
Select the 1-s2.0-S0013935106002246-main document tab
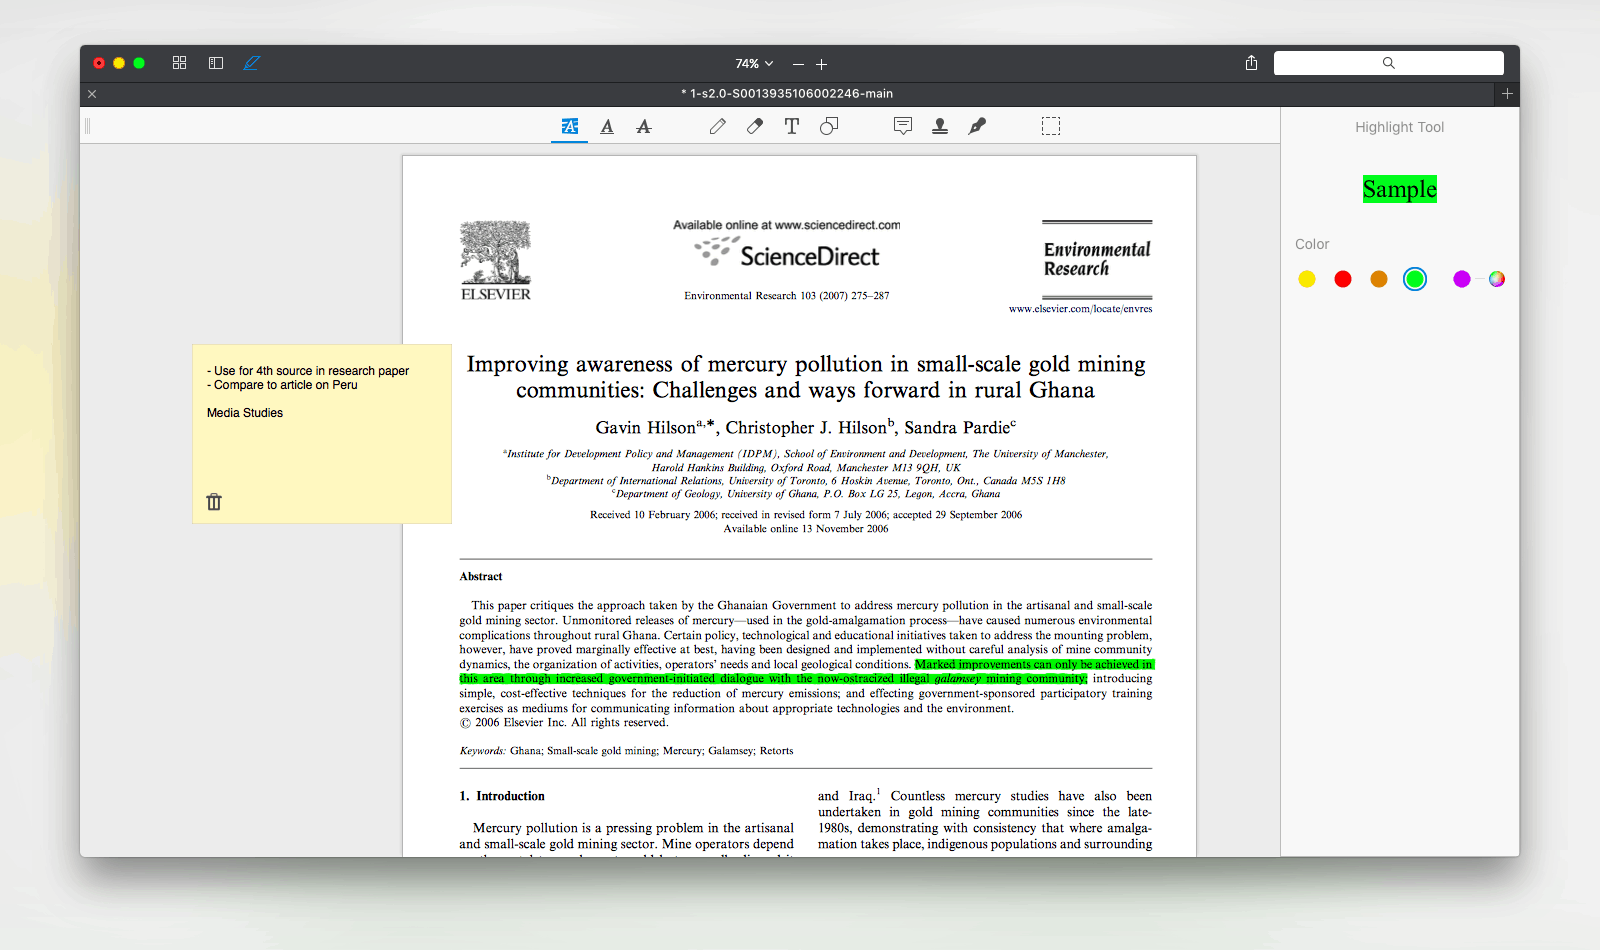tap(786, 94)
